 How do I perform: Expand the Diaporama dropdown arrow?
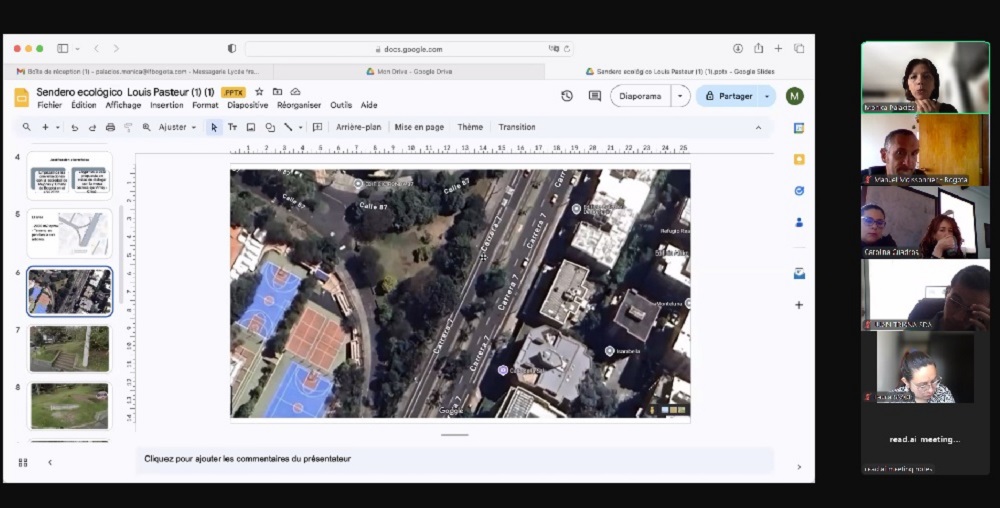point(681,96)
